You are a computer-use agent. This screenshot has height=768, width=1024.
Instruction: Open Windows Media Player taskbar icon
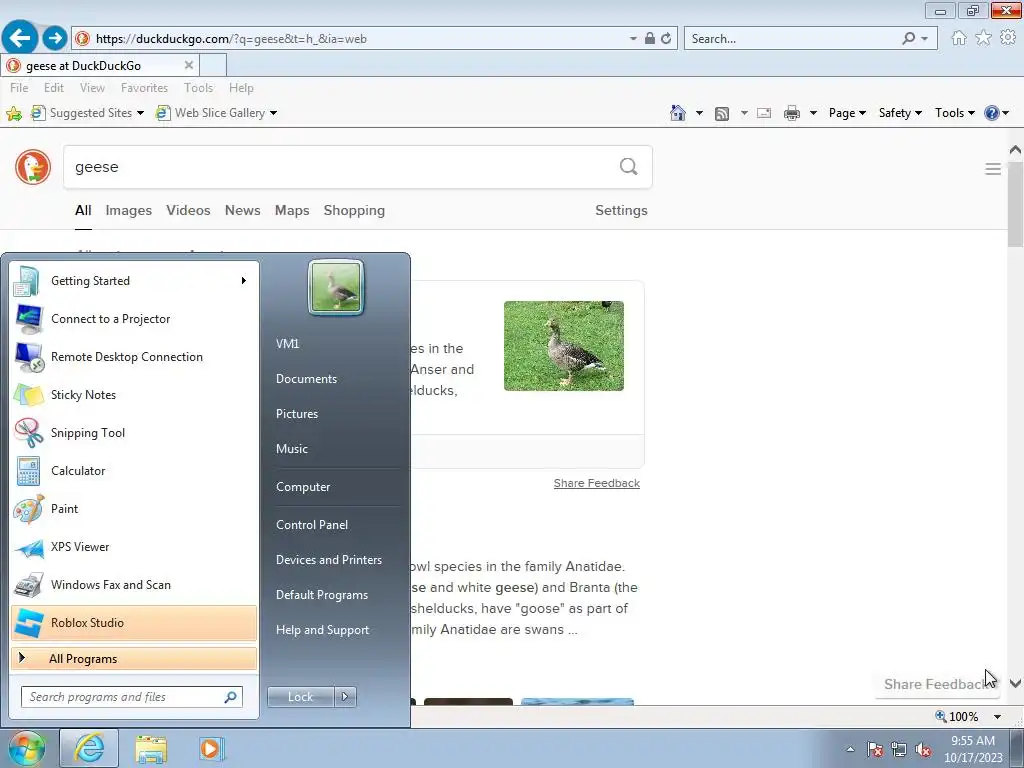[x=211, y=748]
